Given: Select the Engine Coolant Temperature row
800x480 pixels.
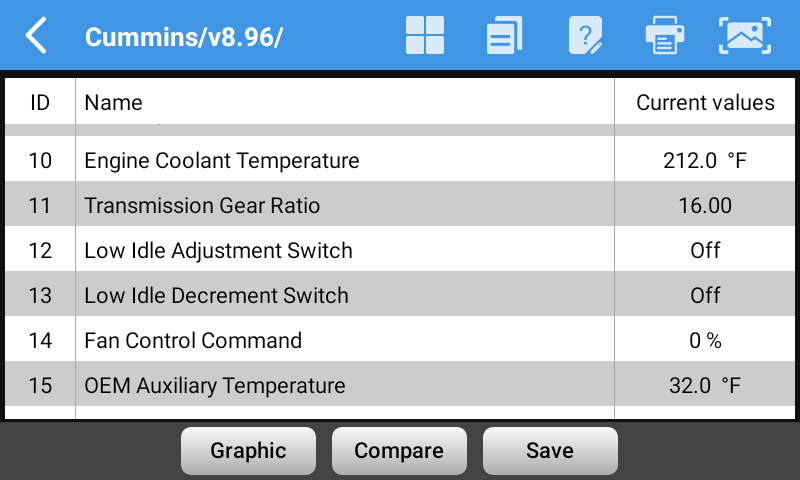Looking at the screenshot, I should (x=221, y=160).
